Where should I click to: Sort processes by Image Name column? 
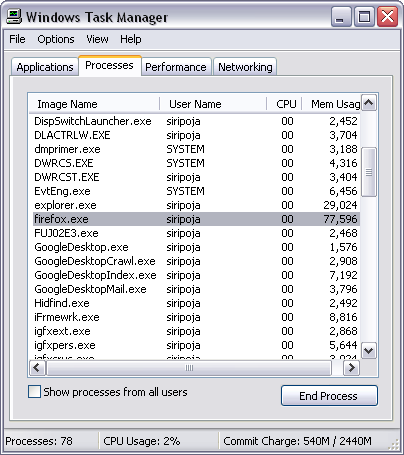(94, 104)
